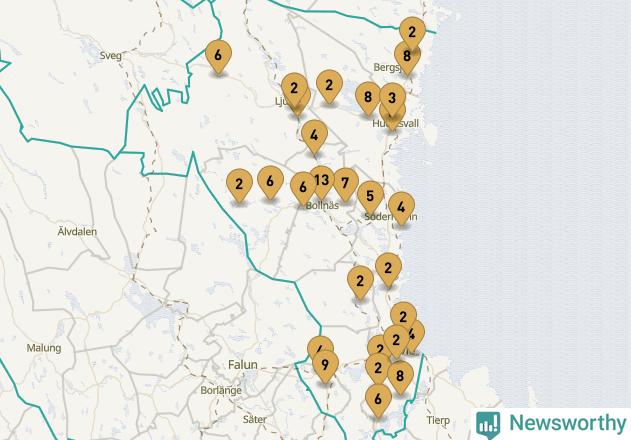Click the inland 2 marker south of Söderhamn

360,281
